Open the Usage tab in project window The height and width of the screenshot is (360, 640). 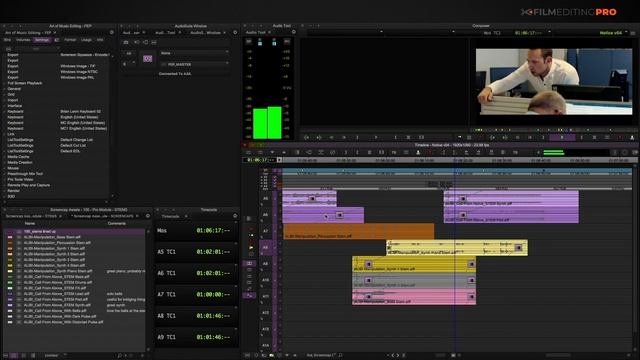[x=86, y=40]
